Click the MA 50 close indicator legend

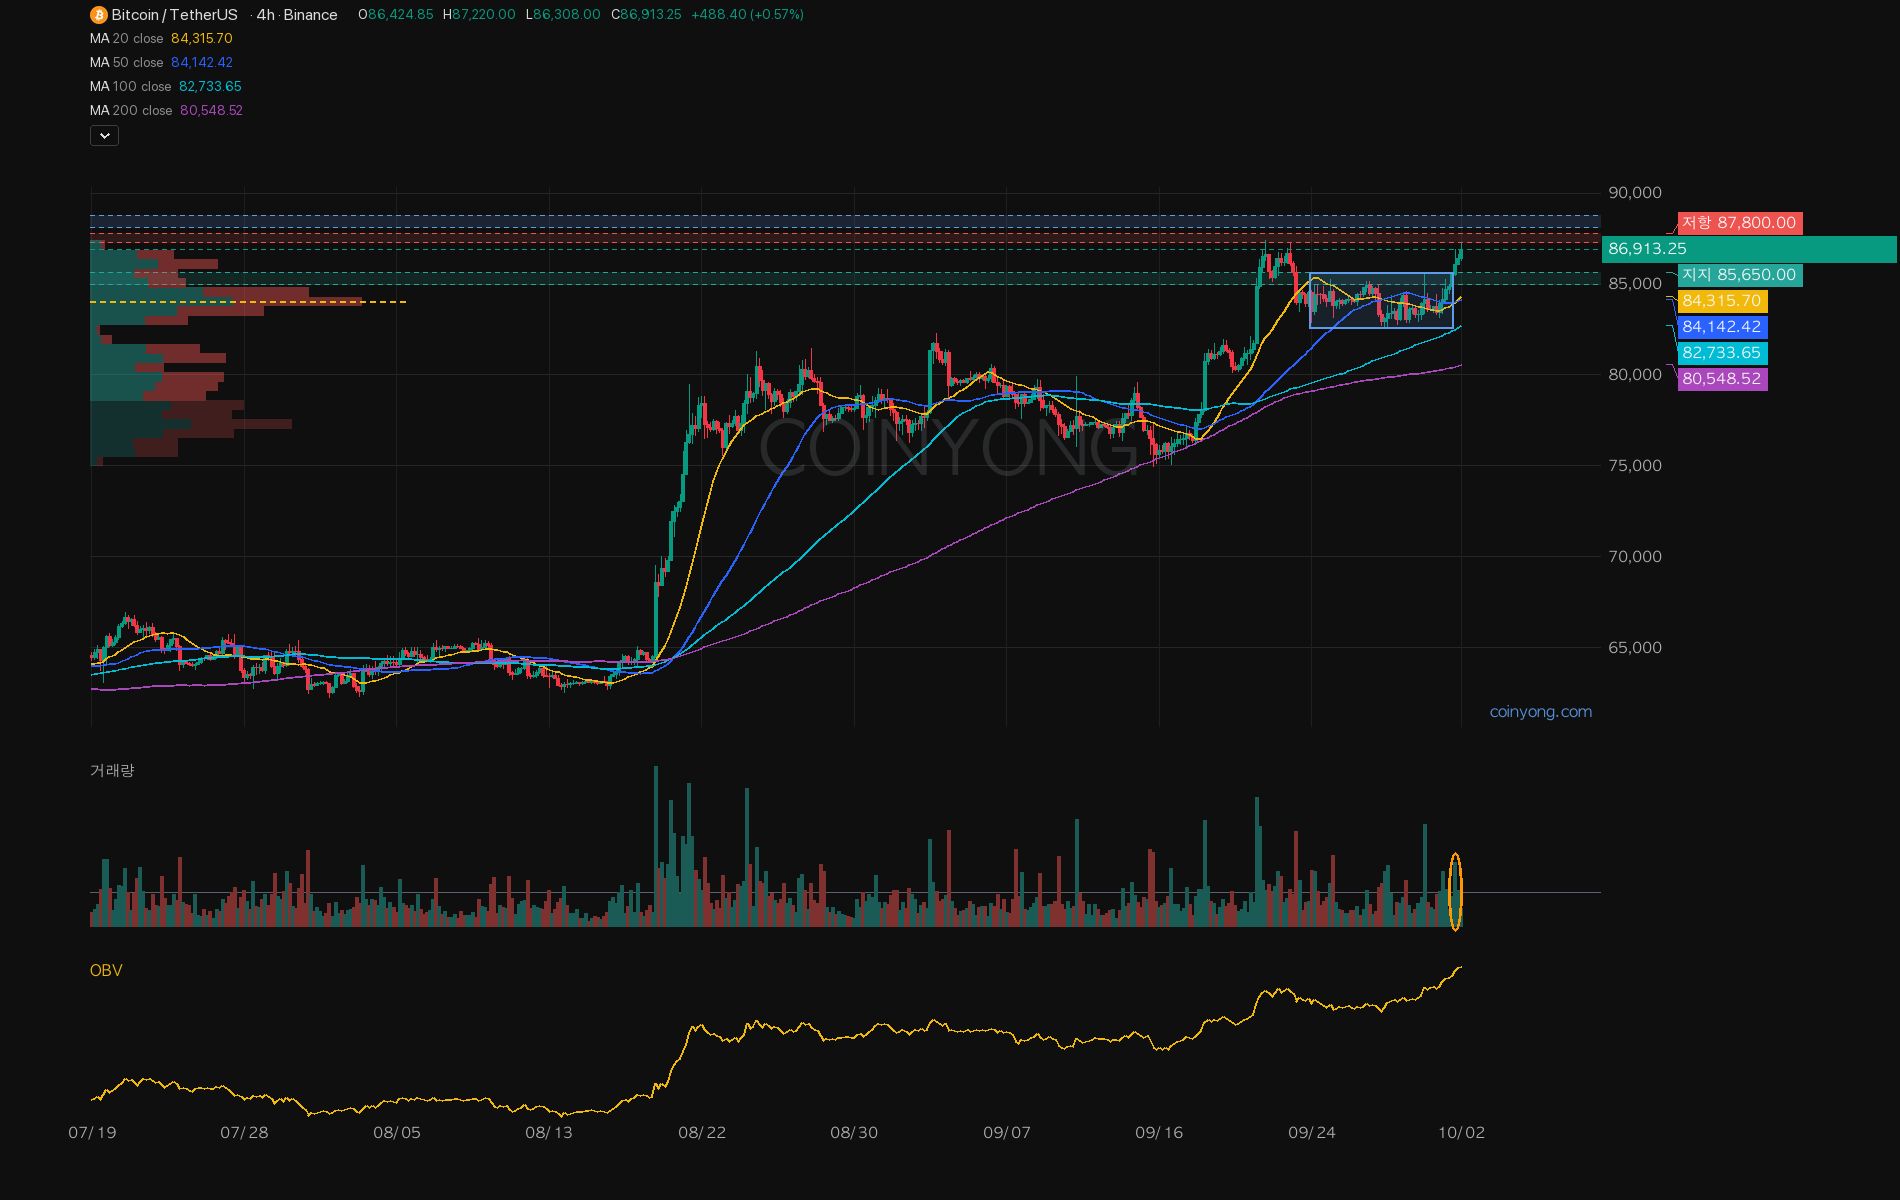click(161, 63)
